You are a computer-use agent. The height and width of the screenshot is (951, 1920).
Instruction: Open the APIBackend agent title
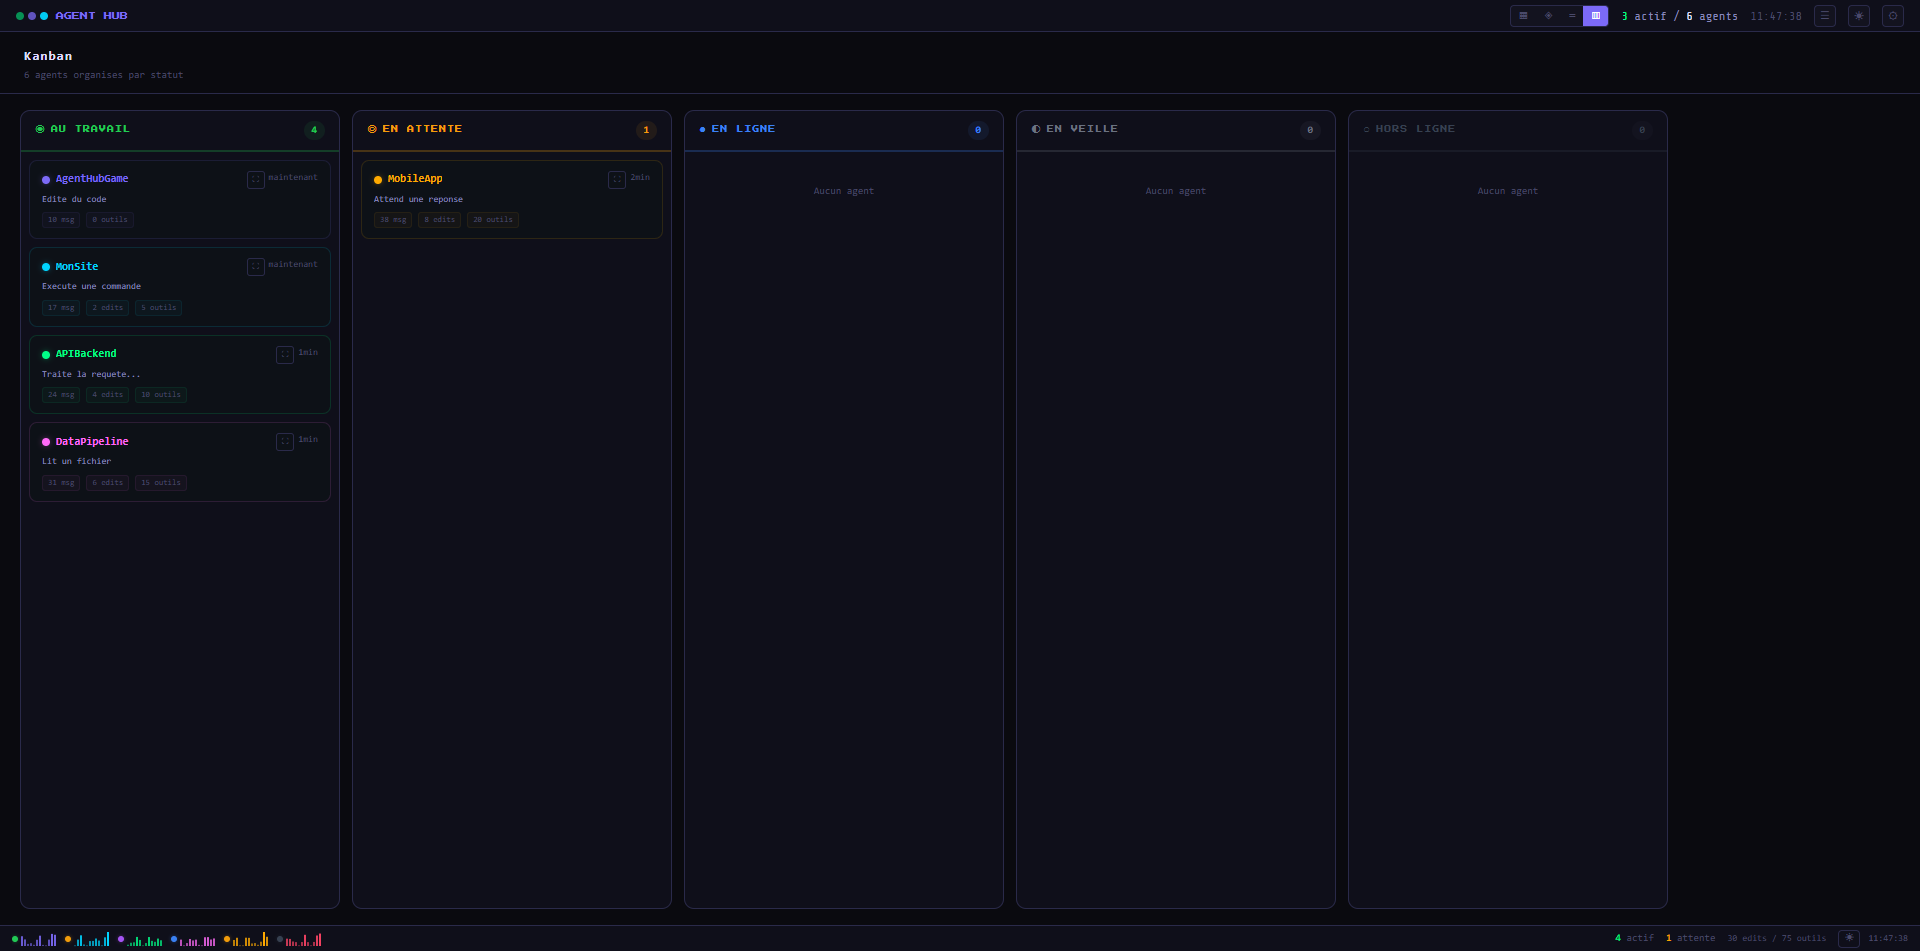(x=86, y=354)
